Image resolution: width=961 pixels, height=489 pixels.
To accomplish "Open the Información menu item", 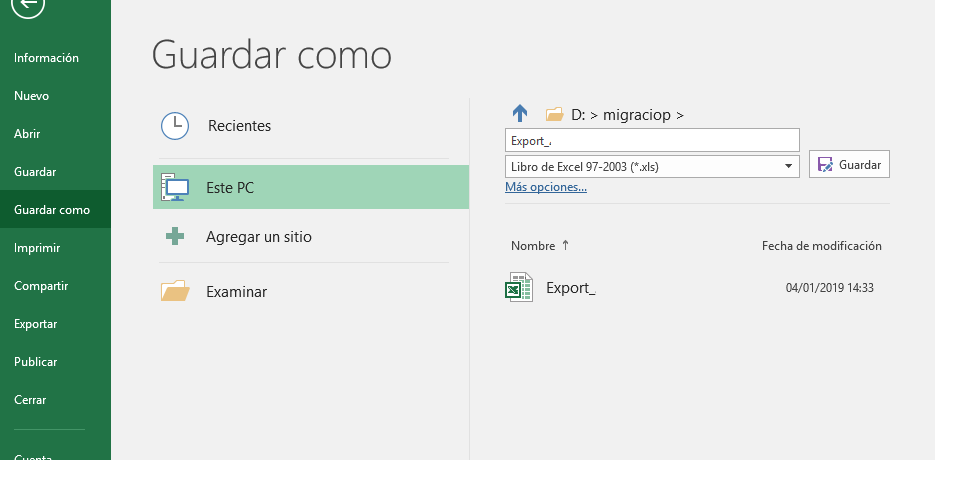I will [x=46, y=58].
